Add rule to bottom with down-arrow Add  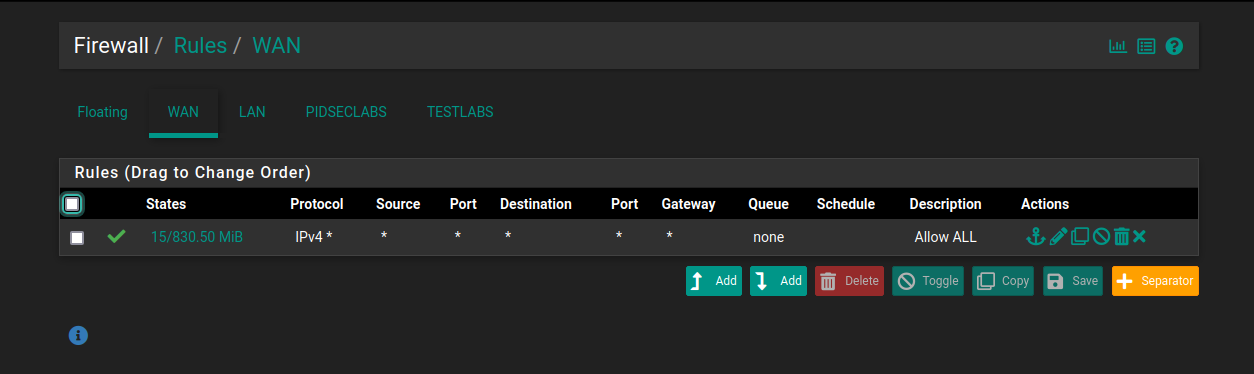coord(778,281)
